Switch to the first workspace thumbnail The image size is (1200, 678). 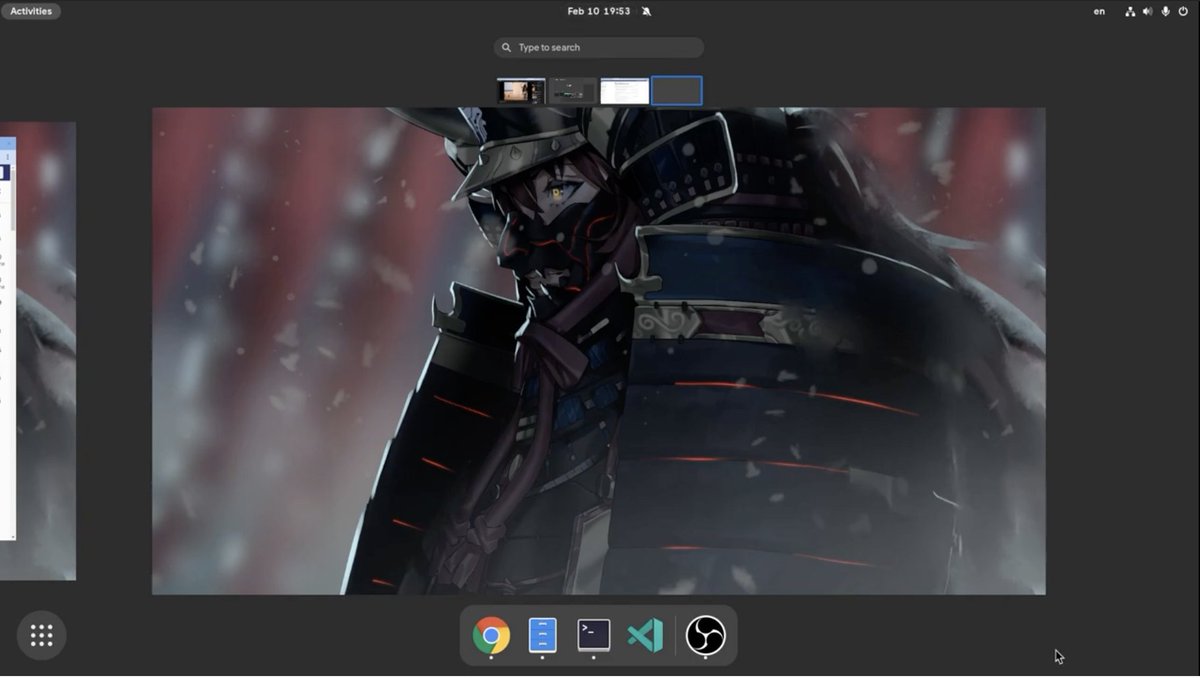tap(521, 91)
